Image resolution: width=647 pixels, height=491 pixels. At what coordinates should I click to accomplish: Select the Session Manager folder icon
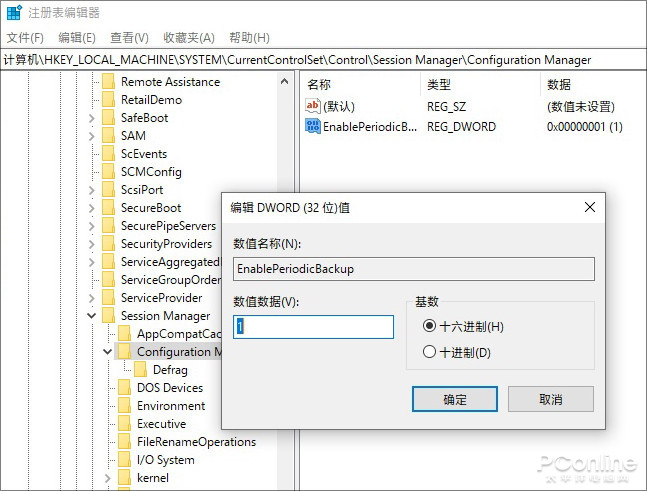click(109, 316)
